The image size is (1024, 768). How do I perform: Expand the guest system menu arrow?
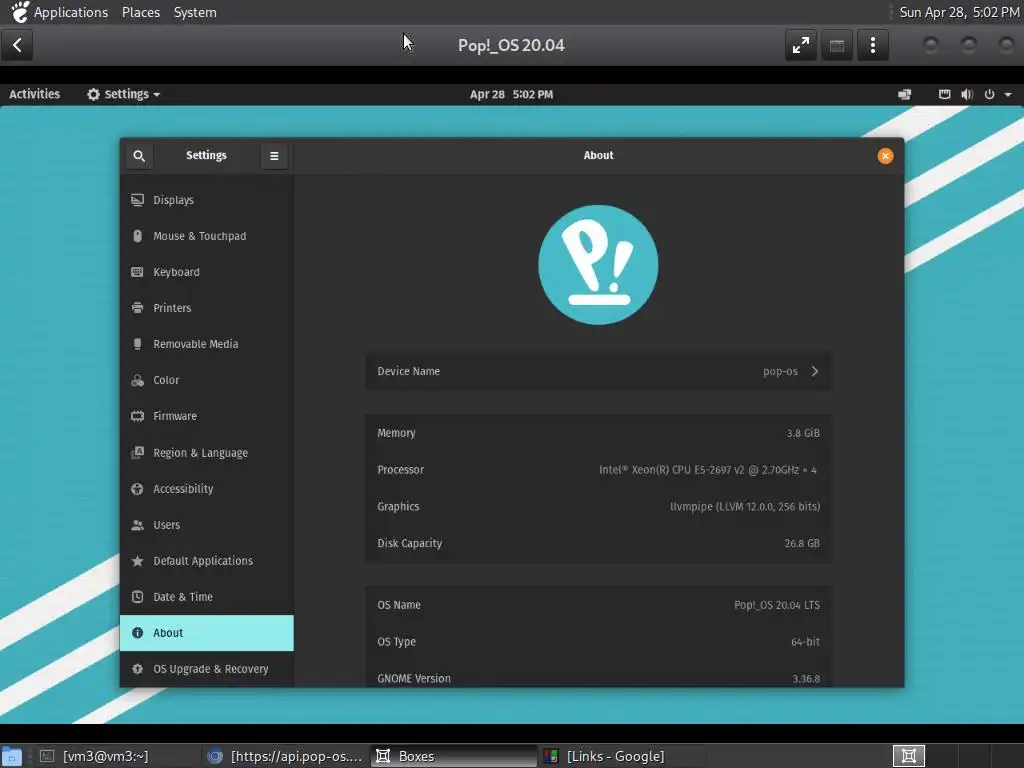(1008, 95)
